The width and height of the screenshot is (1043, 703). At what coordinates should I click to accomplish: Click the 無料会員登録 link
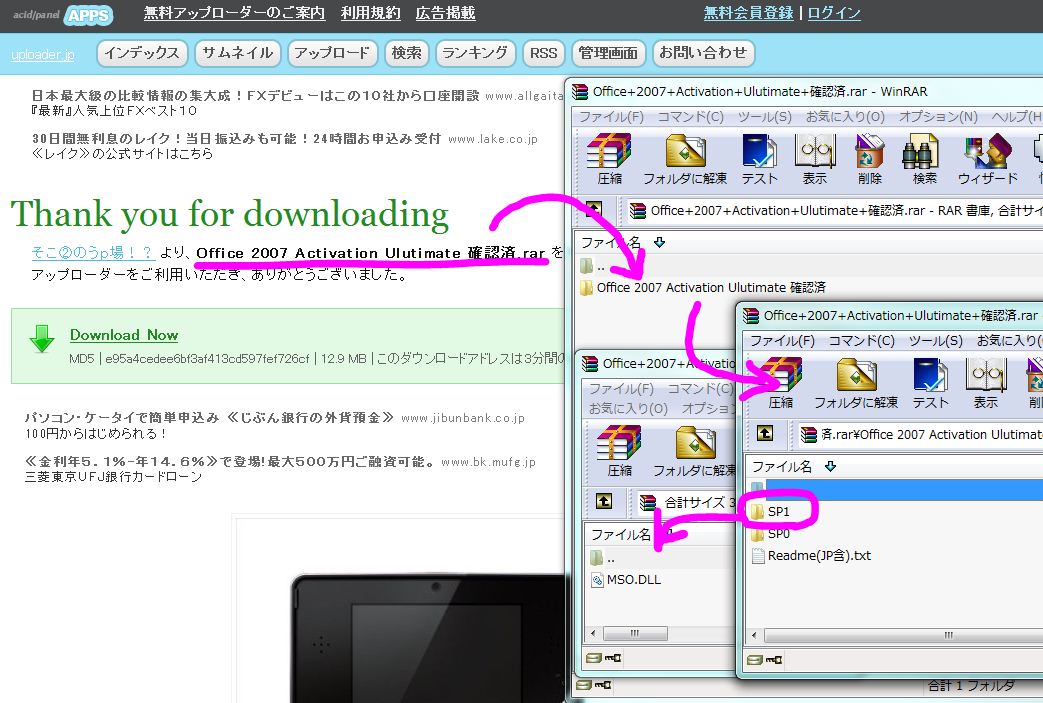[748, 13]
